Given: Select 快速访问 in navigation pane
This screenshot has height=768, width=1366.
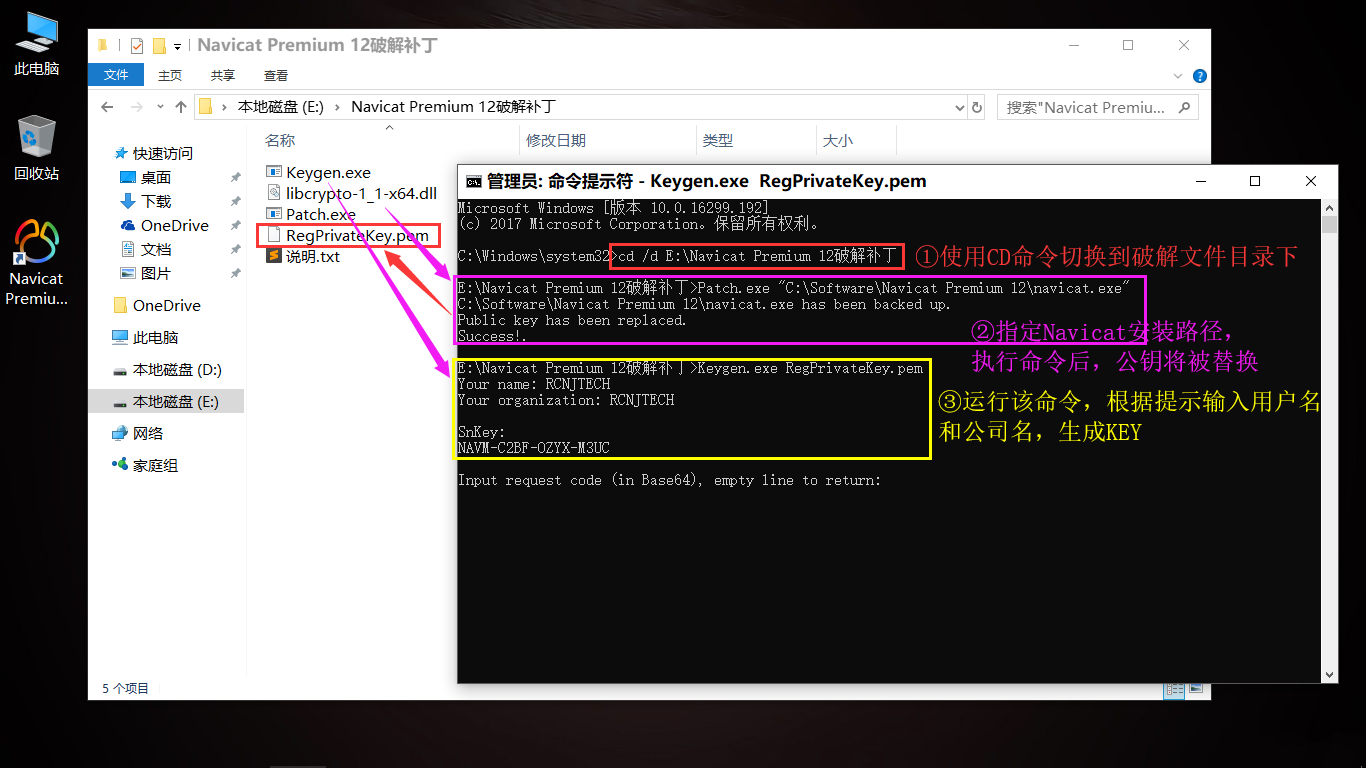Looking at the screenshot, I should tap(163, 153).
